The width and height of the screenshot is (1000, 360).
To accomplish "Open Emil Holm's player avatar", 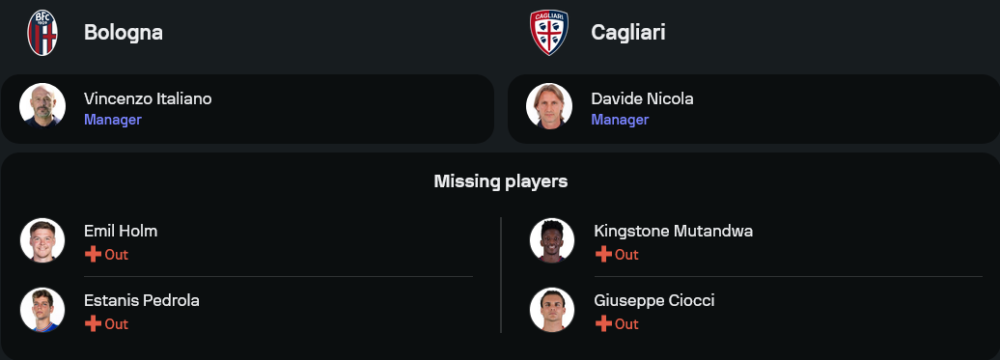I will click(x=43, y=241).
